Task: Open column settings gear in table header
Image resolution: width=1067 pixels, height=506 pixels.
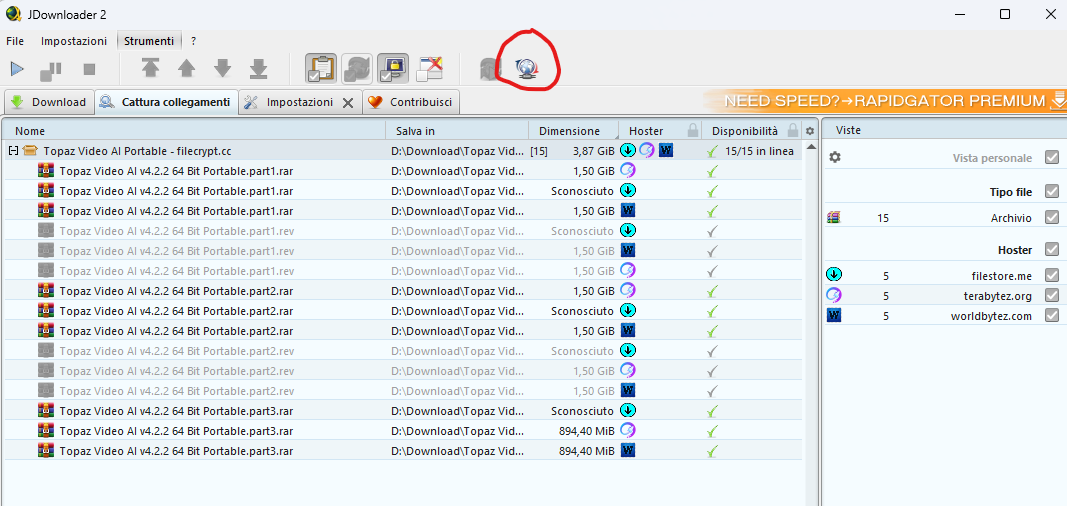Action: tap(810, 131)
